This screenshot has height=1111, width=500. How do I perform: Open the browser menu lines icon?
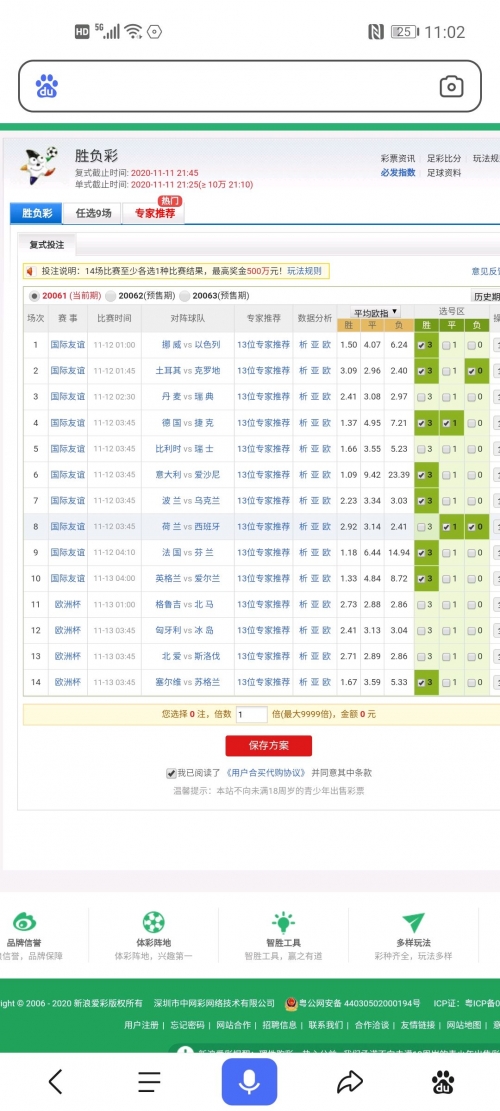(149, 1081)
